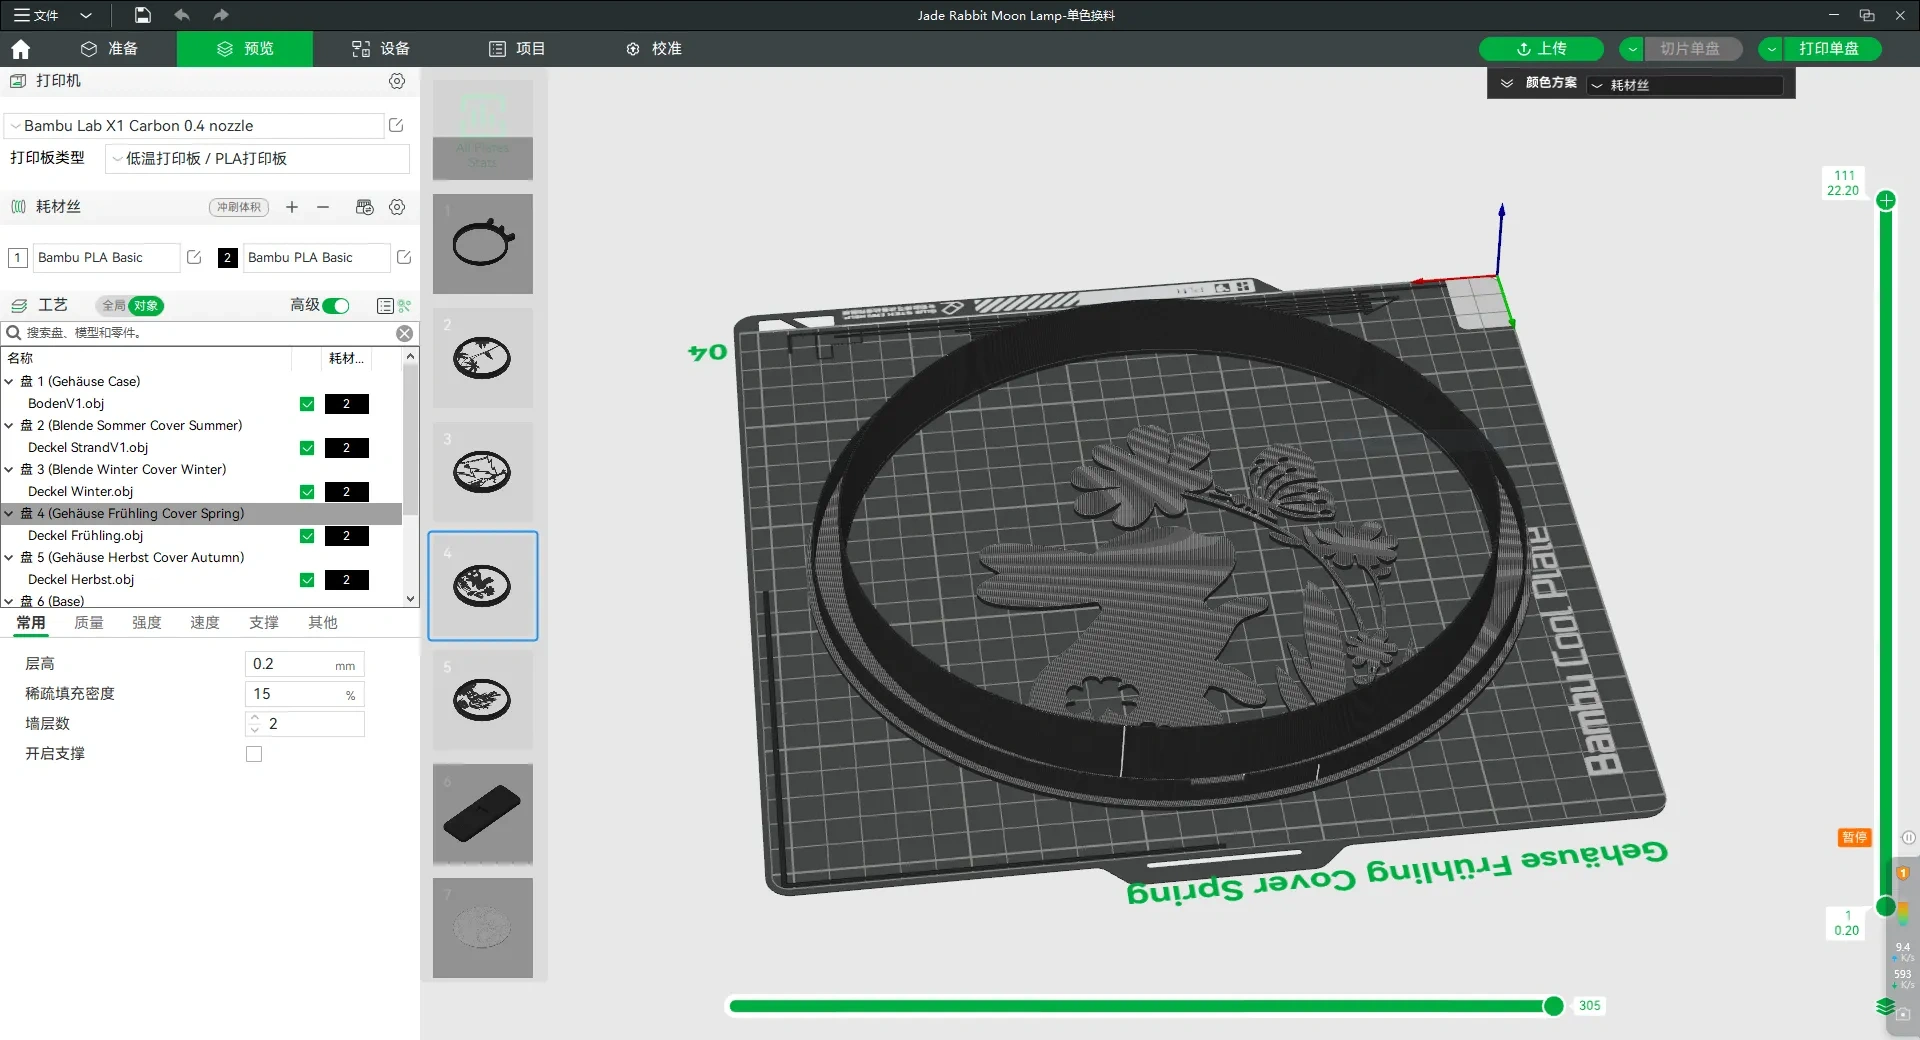Remove a filament with minus icon
The height and width of the screenshot is (1040, 1920).
pos(323,207)
